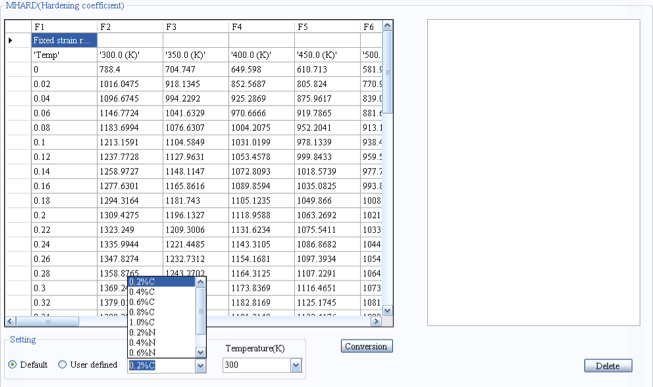Click the table's horizontal scrollbar right arrow
This screenshot has height=387, width=653.
tap(376, 321)
